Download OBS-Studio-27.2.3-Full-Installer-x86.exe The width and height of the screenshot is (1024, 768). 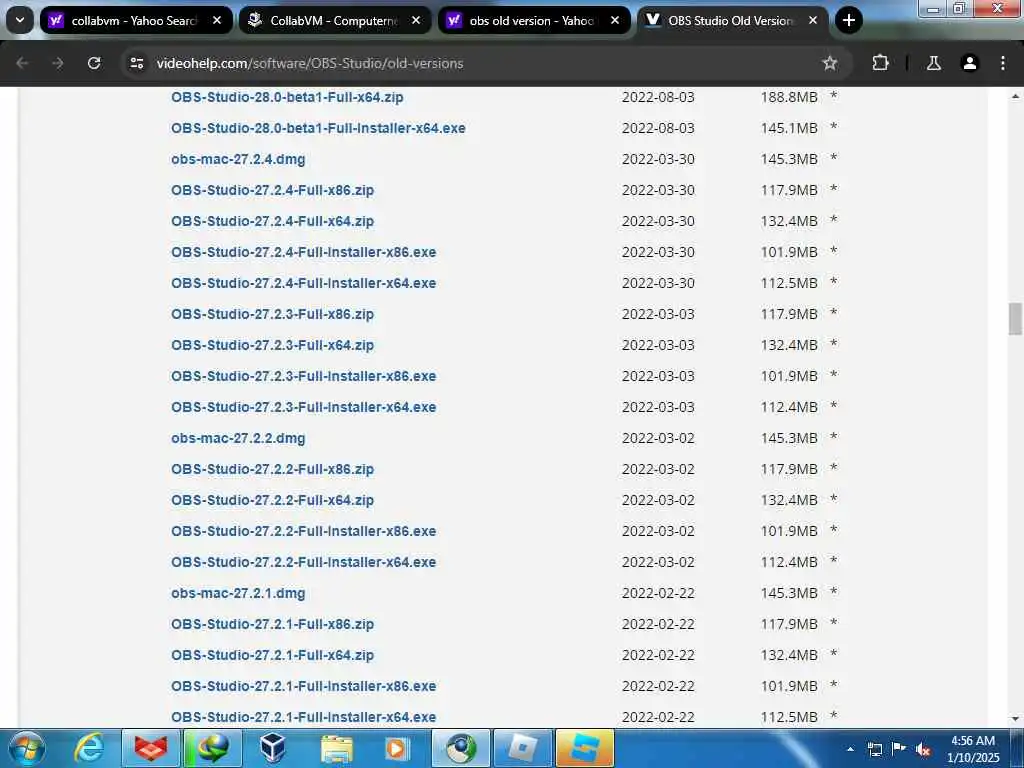304,376
